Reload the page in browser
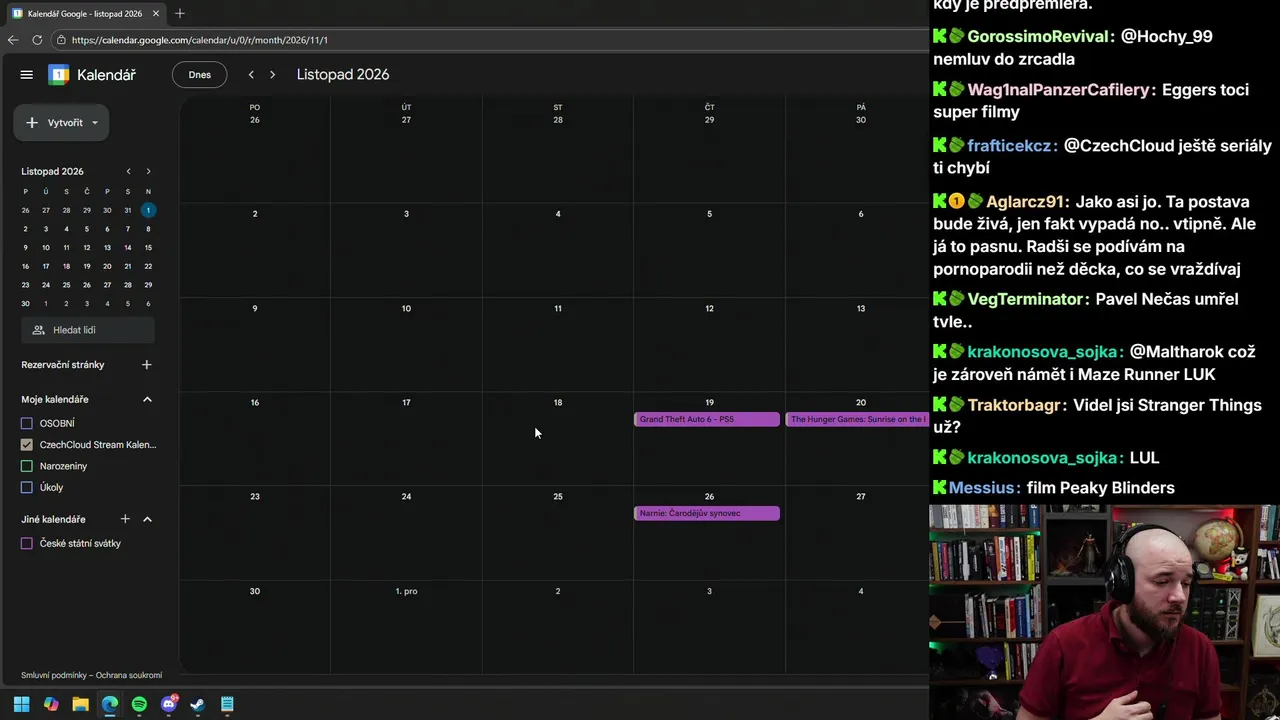The height and width of the screenshot is (720, 1280). (37, 40)
